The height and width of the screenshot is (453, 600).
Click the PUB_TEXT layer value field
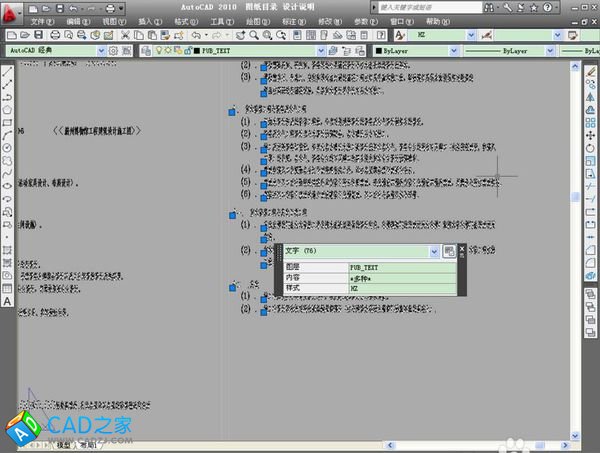(x=402, y=268)
